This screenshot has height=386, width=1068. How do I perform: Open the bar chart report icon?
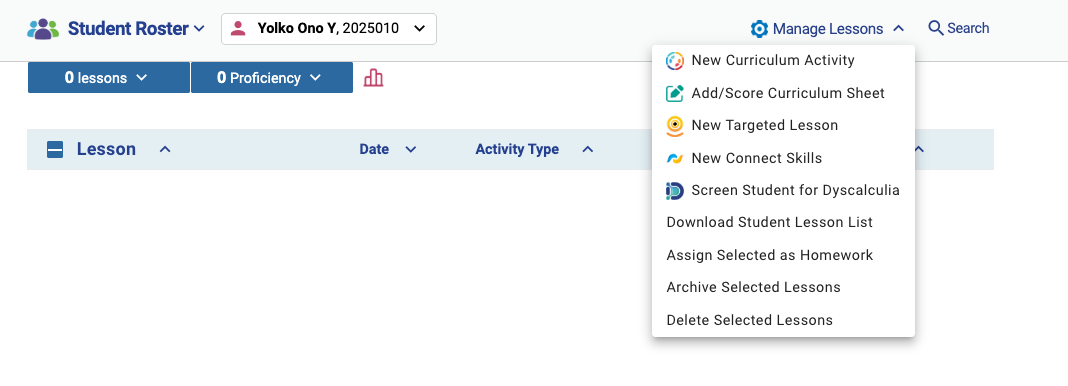[x=373, y=78]
